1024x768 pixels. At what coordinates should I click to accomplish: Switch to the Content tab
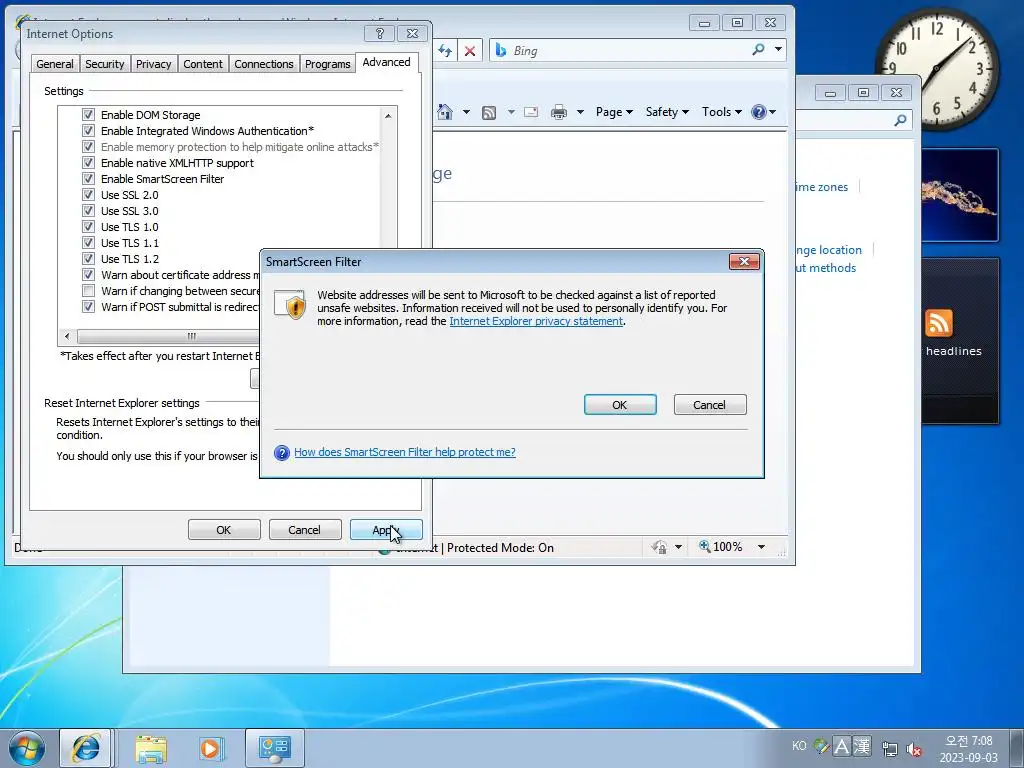(x=203, y=64)
